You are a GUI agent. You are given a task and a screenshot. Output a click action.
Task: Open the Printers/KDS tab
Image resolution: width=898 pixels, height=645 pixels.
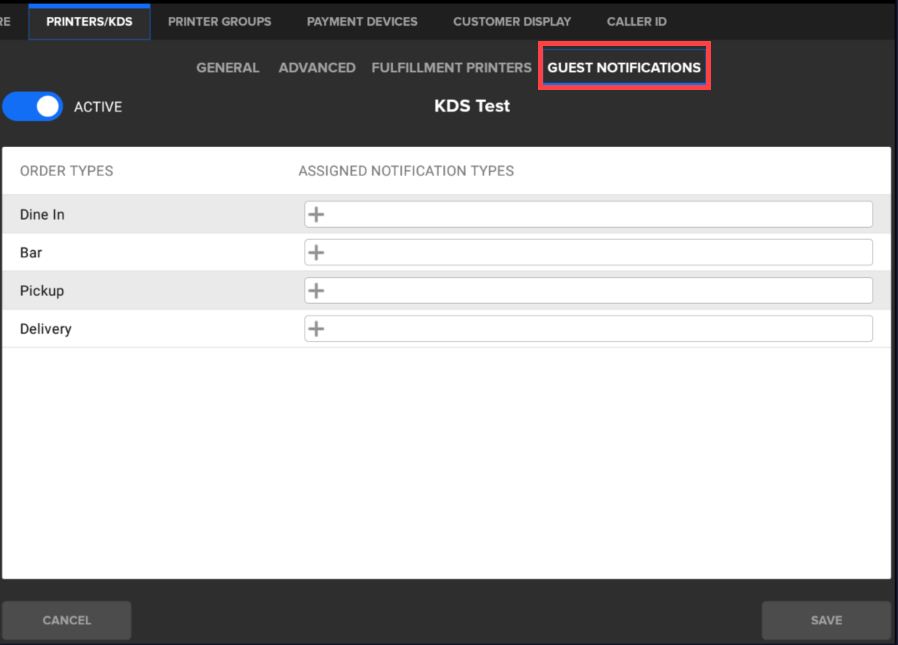coord(89,21)
